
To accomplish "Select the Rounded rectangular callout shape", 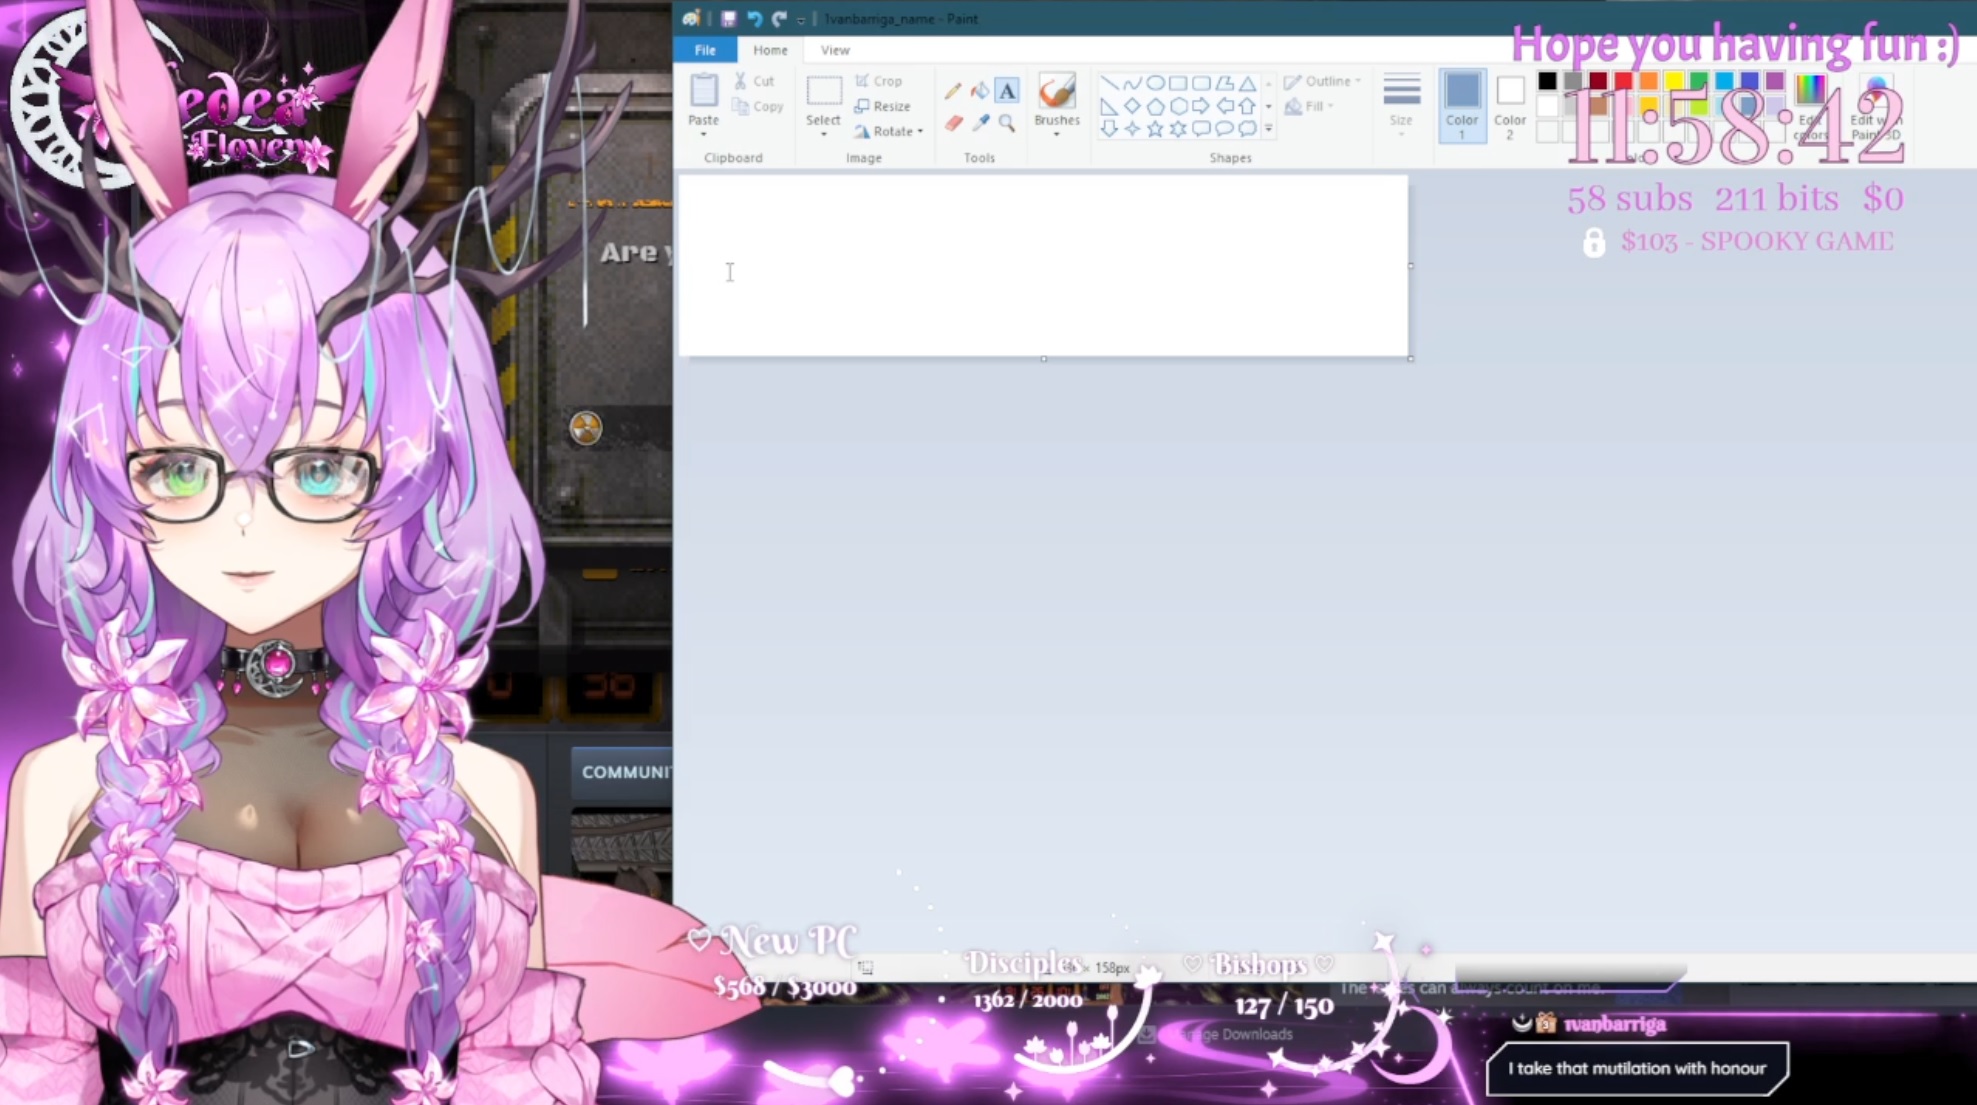I will pos(1201,129).
